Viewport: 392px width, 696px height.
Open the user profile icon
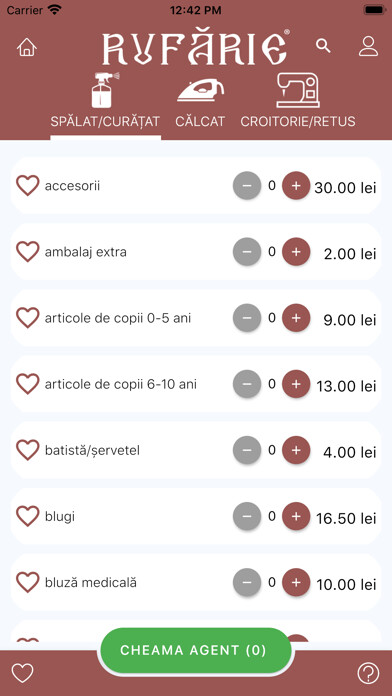[368, 47]
